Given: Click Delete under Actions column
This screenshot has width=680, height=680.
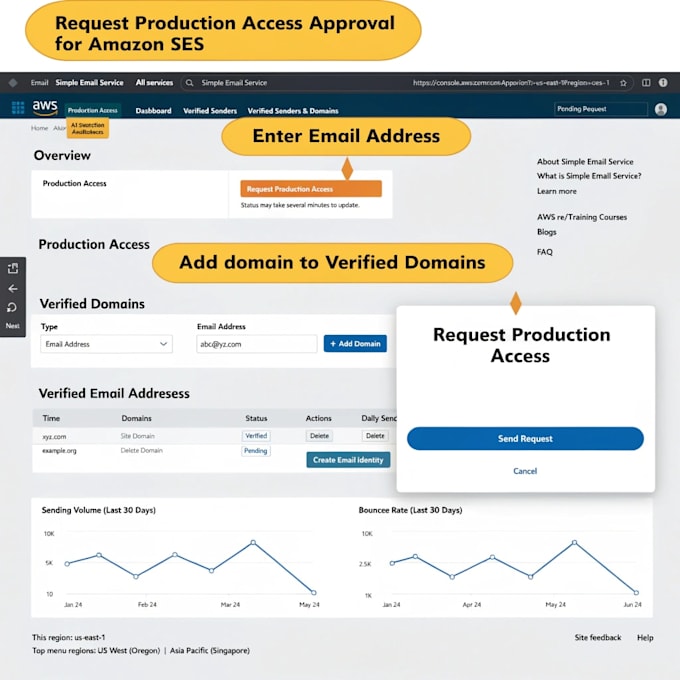Looking at the screenshot, I should pos(320,436).
